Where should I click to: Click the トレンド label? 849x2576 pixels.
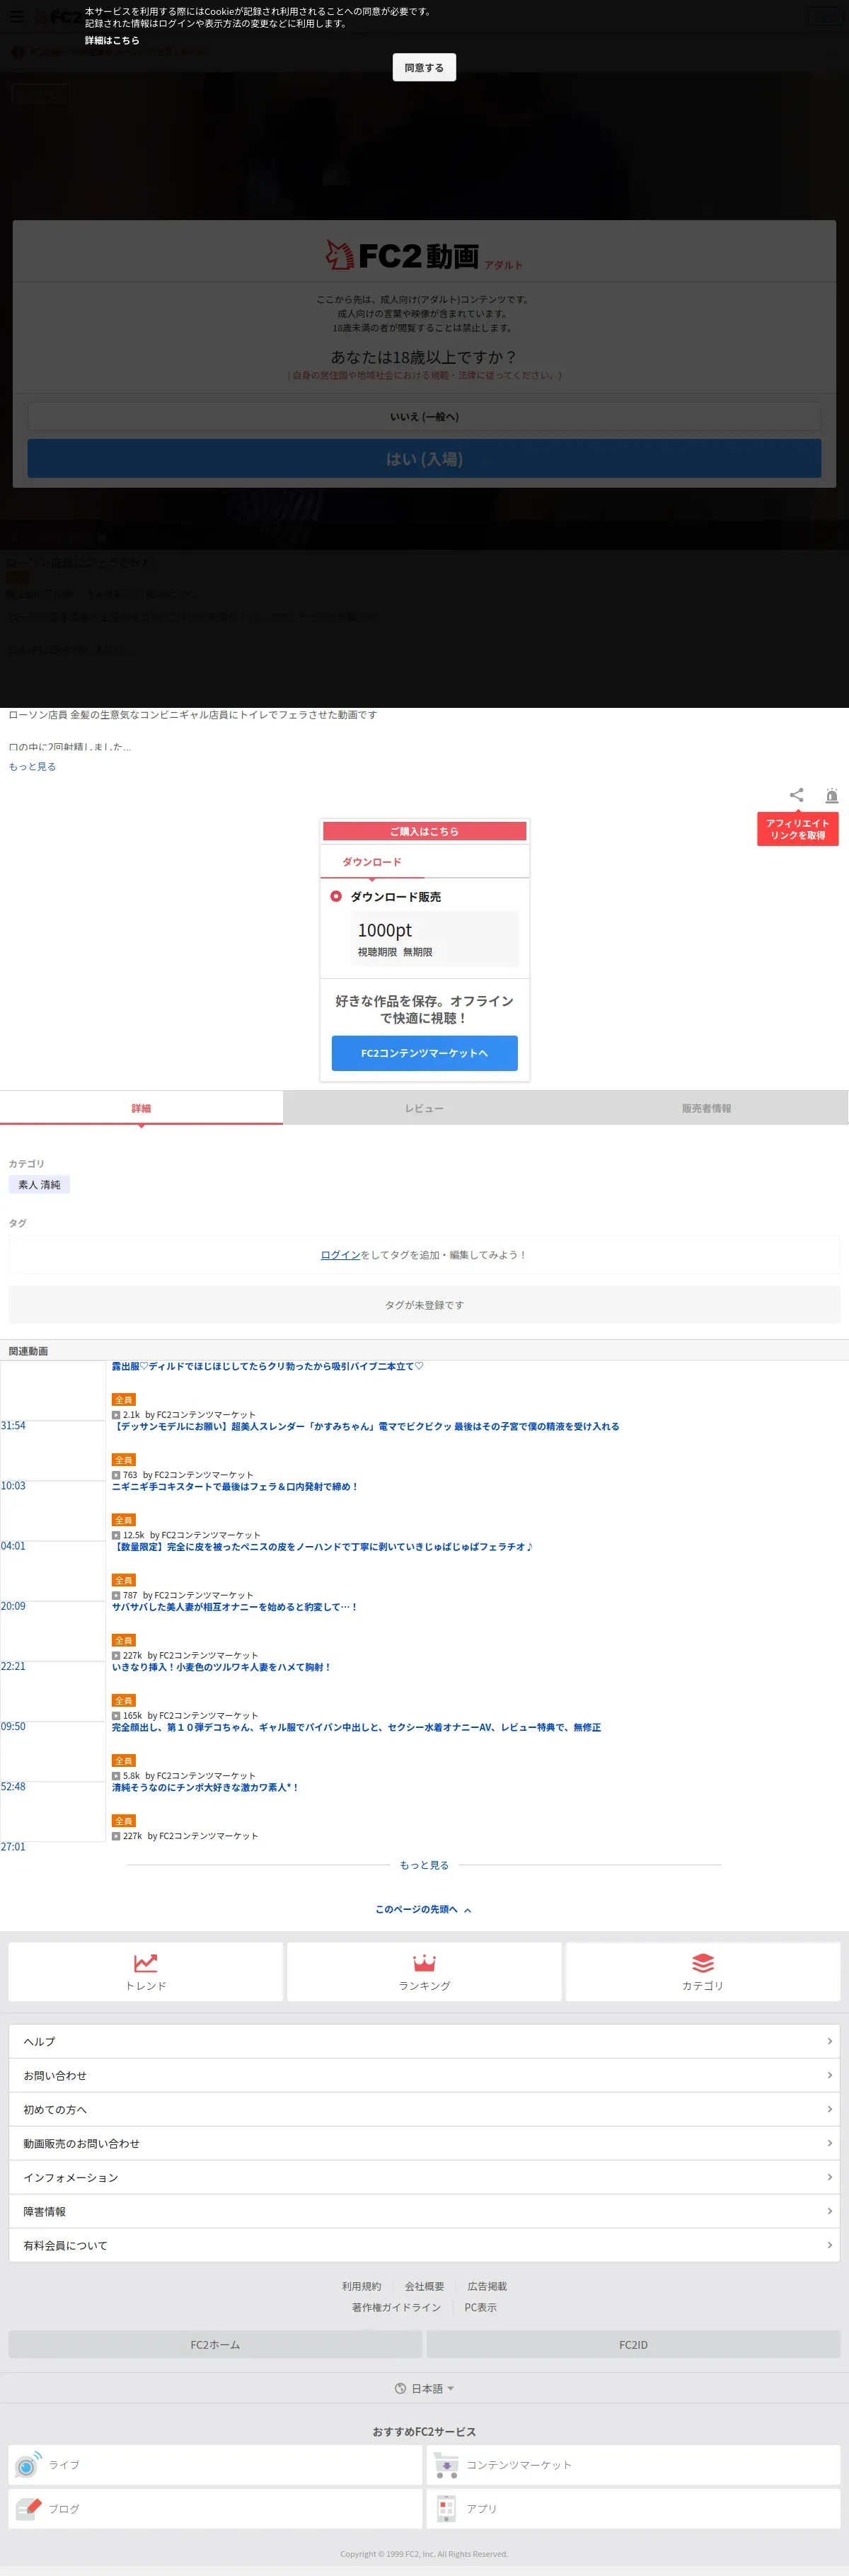[146, 1986]
